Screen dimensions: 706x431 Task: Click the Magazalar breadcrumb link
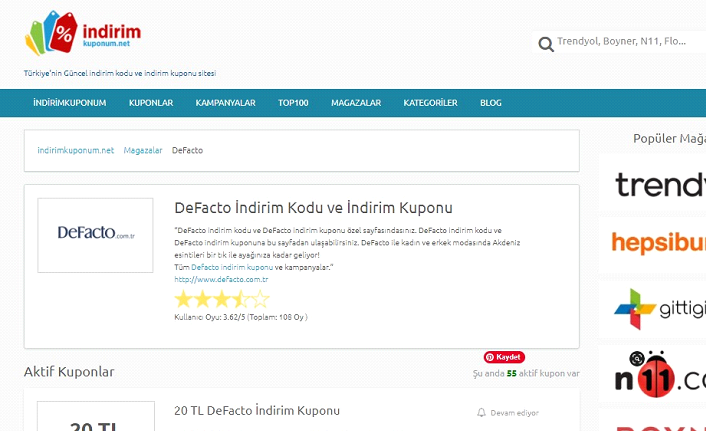pyautogui.click(x=143, y=150)
